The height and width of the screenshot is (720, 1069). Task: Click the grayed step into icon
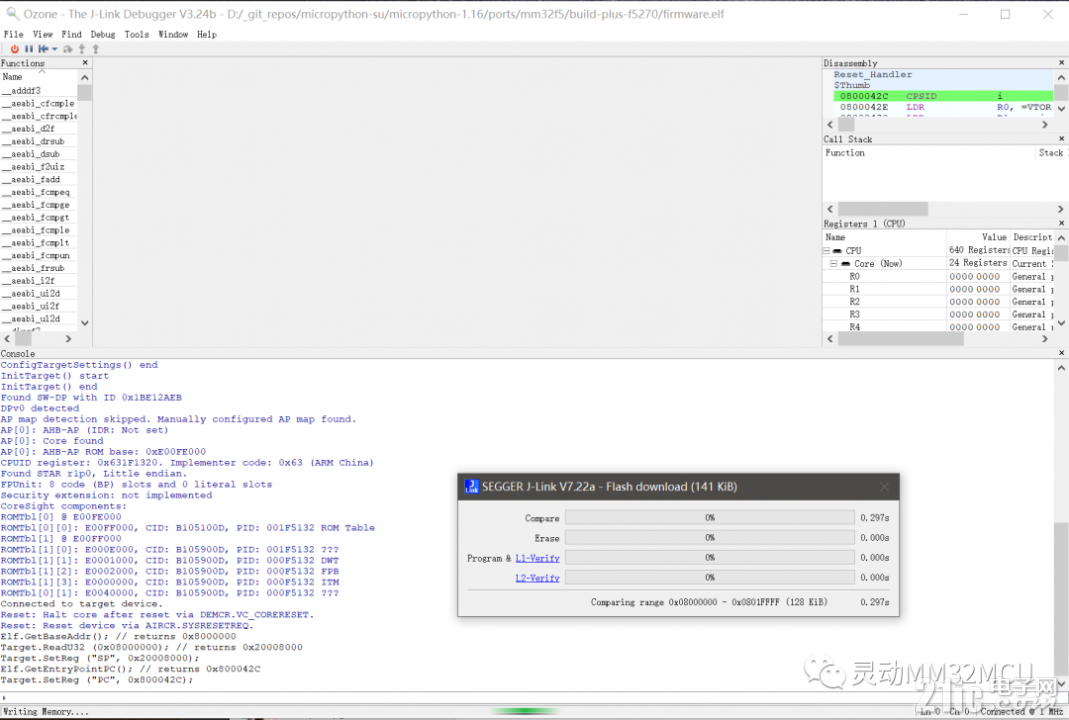82,49
